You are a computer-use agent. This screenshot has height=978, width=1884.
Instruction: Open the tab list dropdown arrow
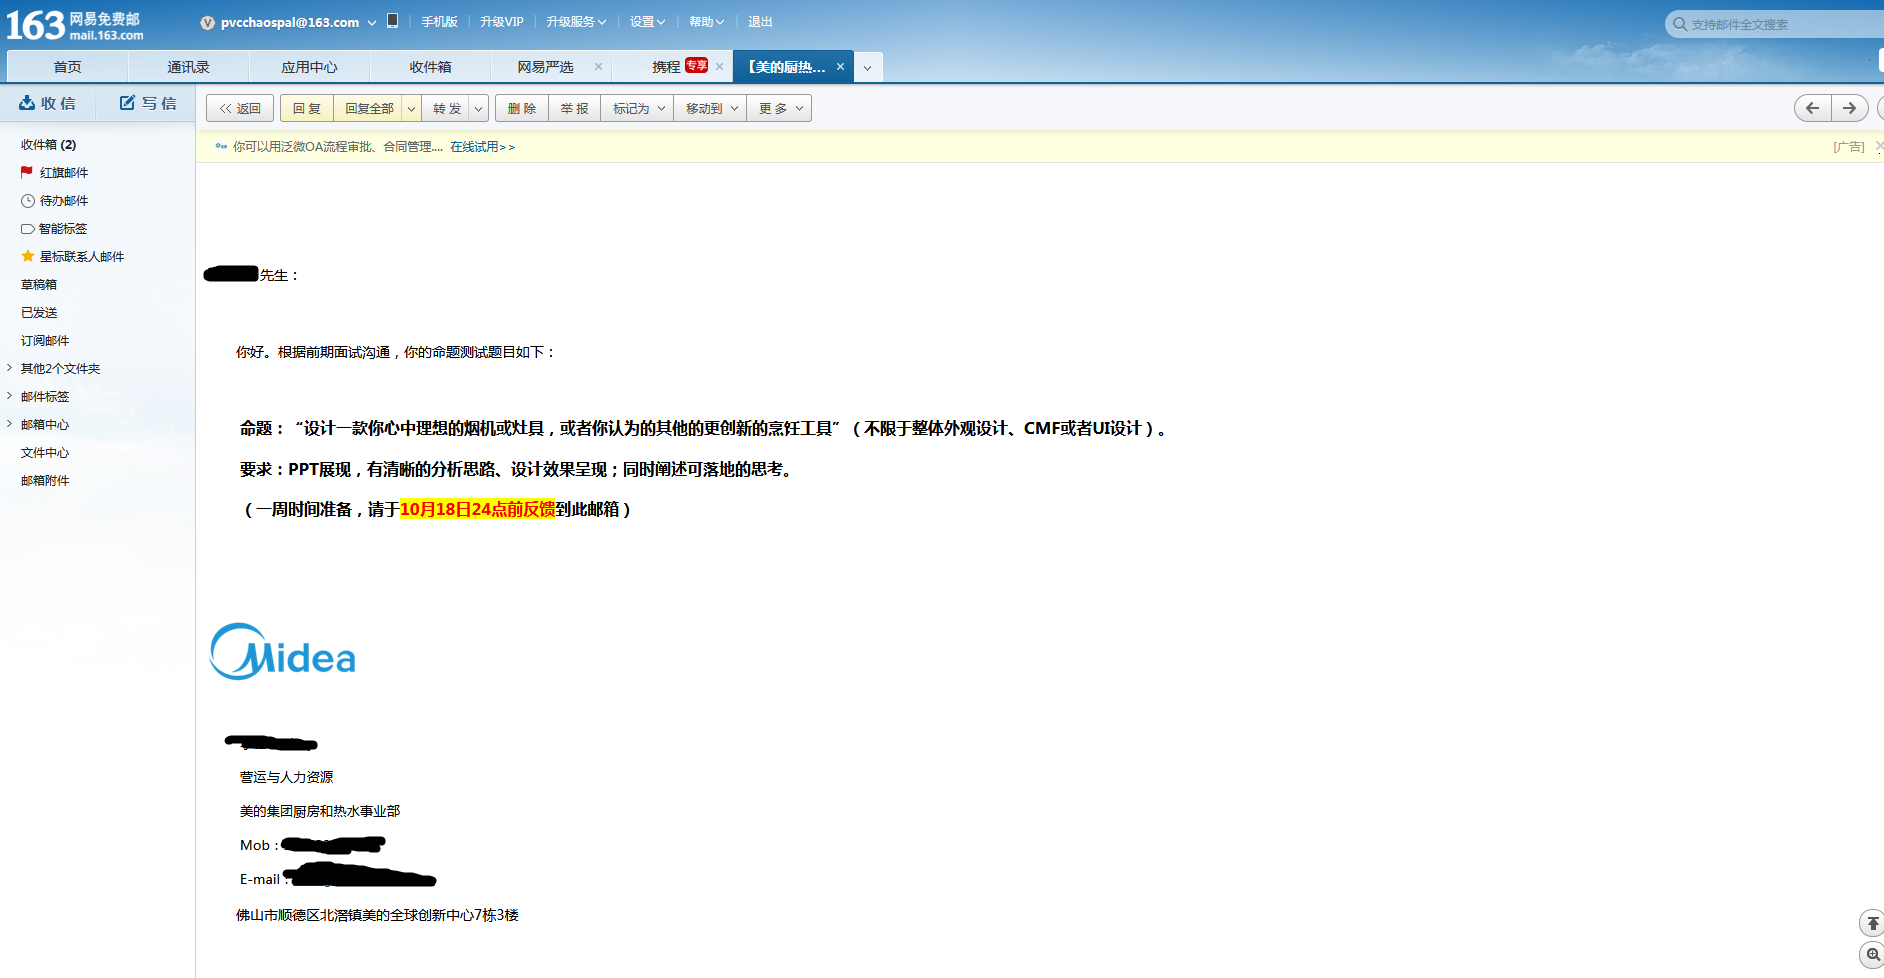click(x=868, y=68)
